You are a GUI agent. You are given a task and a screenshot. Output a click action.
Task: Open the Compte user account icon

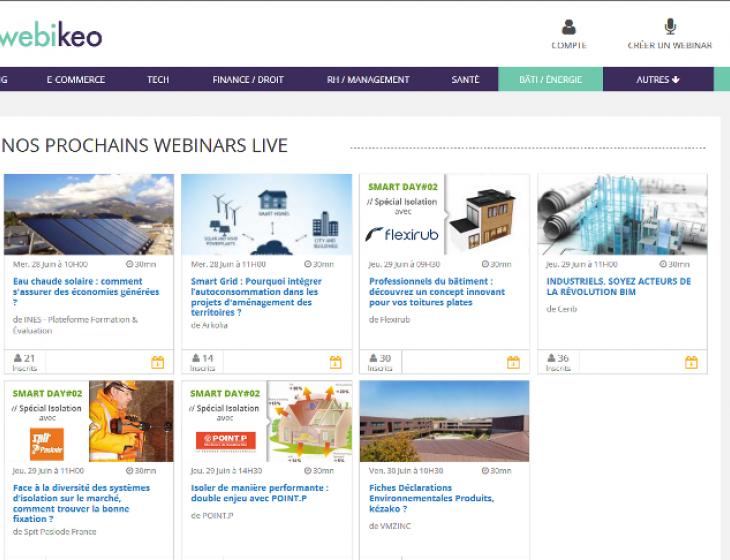point(568,27)
